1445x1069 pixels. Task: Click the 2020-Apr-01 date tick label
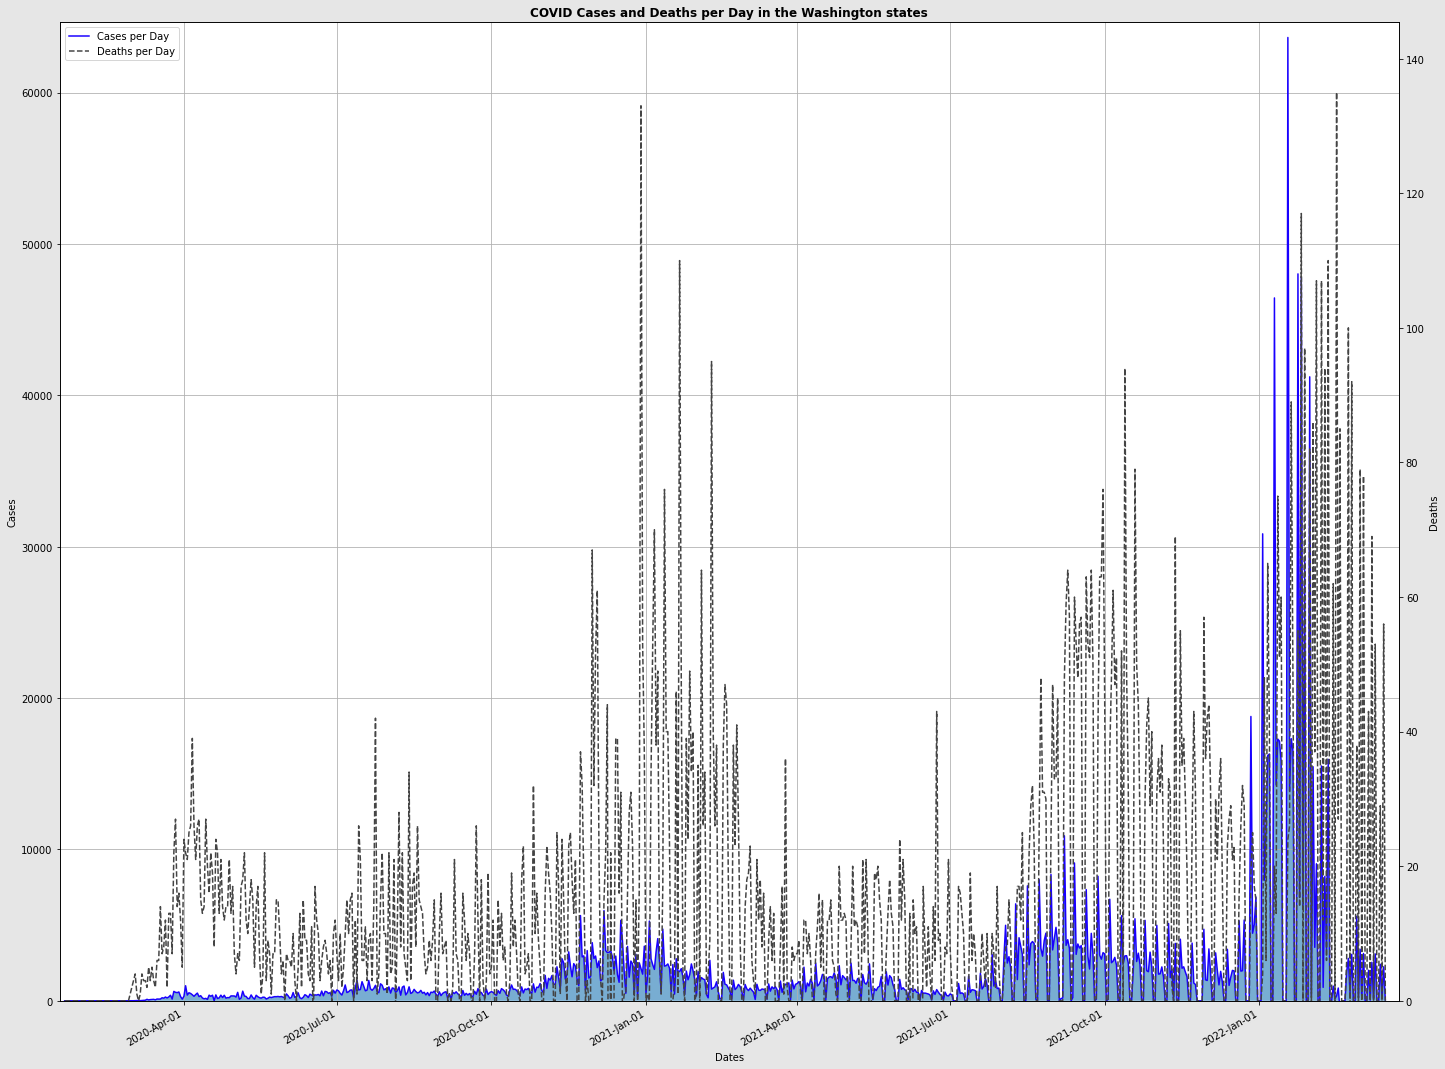pos(154,1027)
